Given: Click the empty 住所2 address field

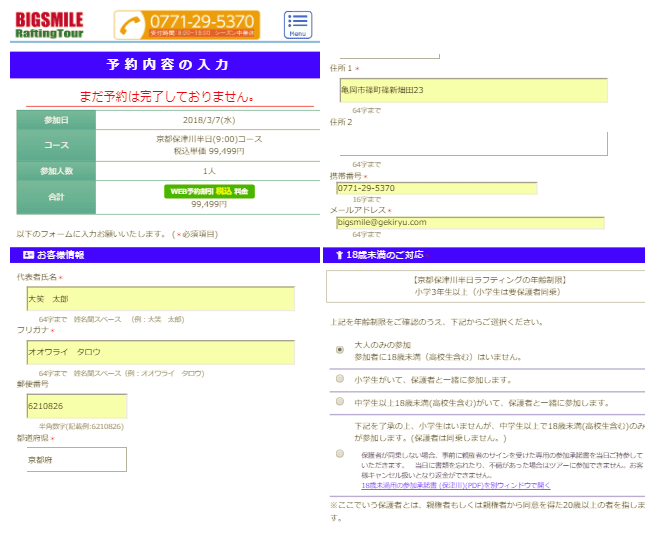Looking at the screenshot, I should (473, 143).
